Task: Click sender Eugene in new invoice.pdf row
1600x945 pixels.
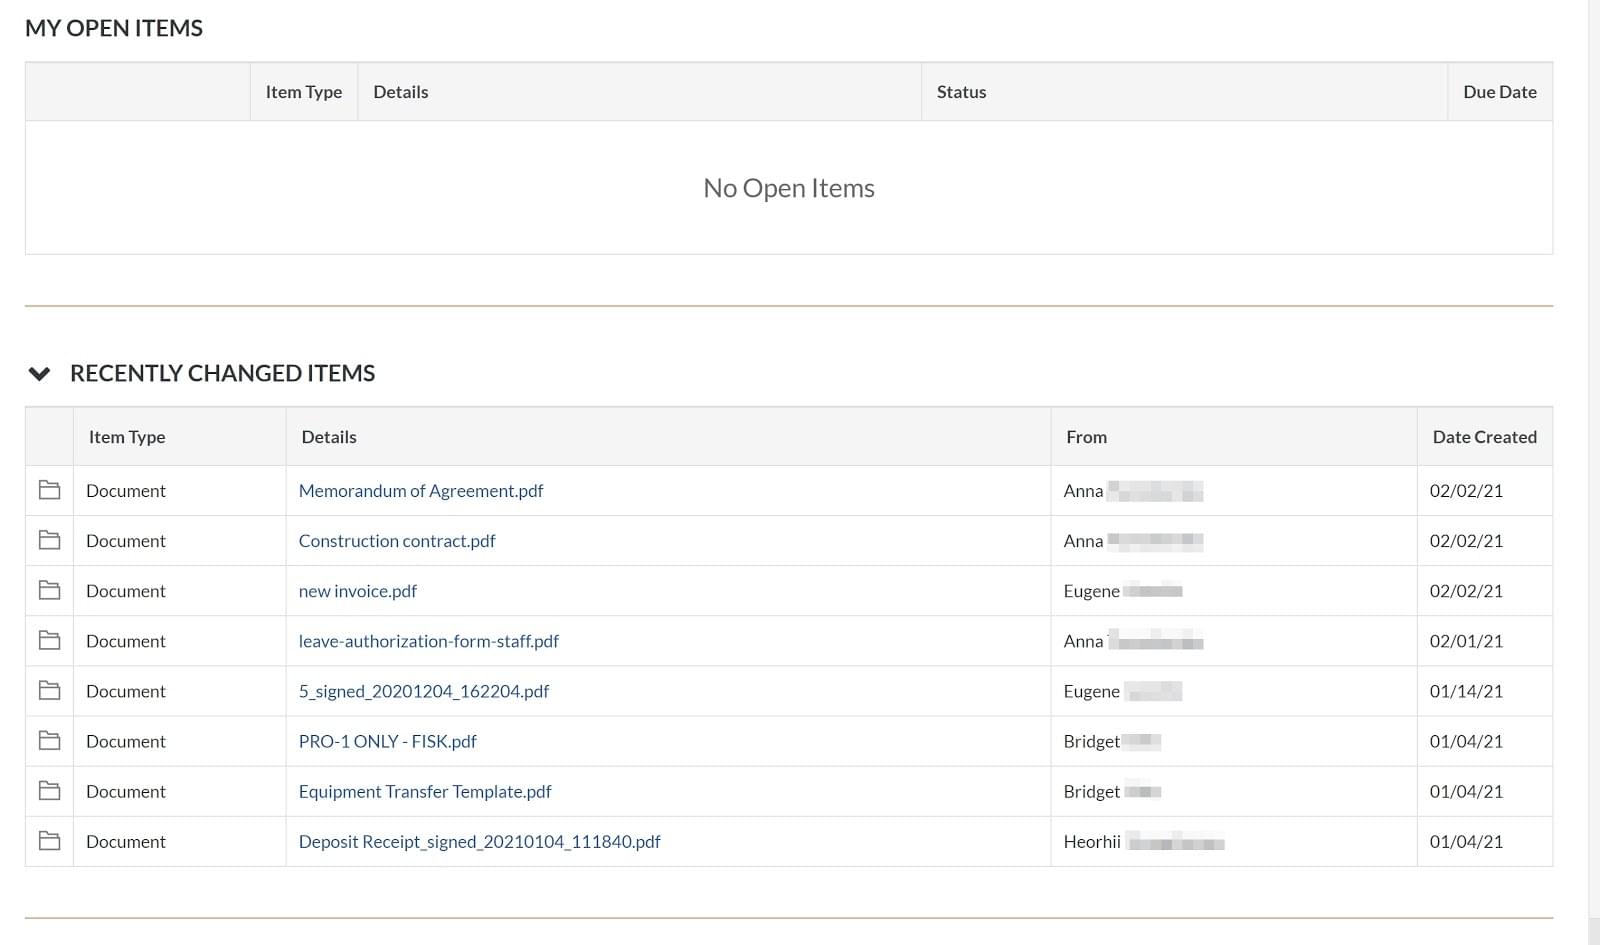Action: pos(1092,591)
